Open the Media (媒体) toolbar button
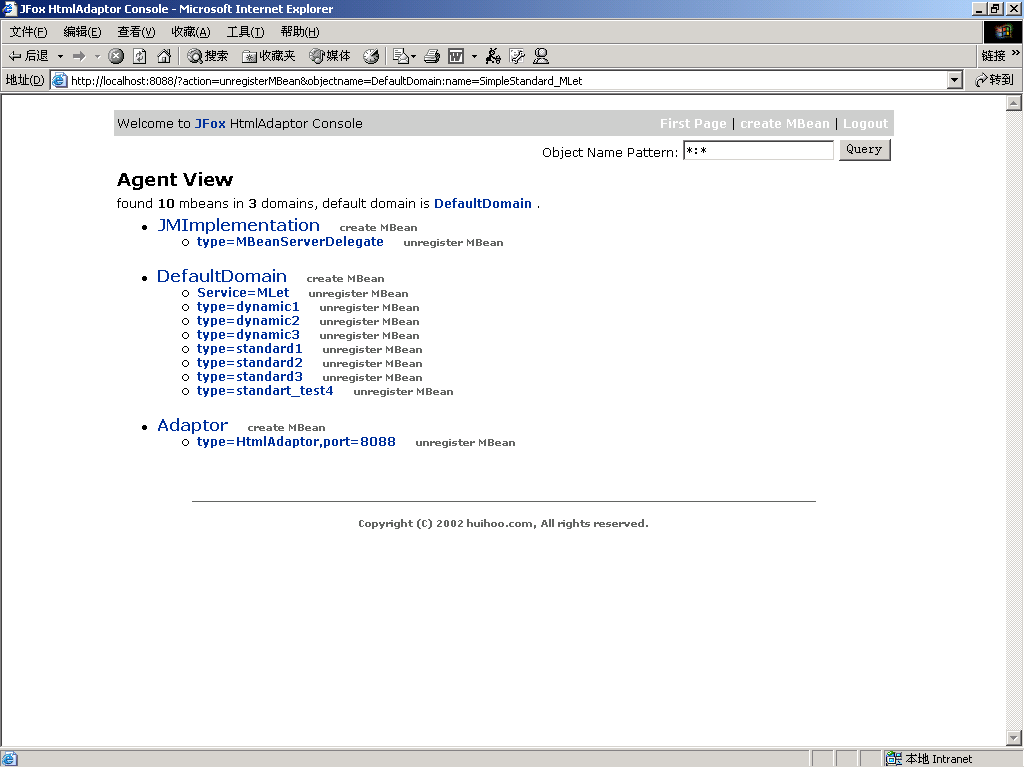Image resolution: width=1024 pixels, height=768 pixels. click(330, 56)
